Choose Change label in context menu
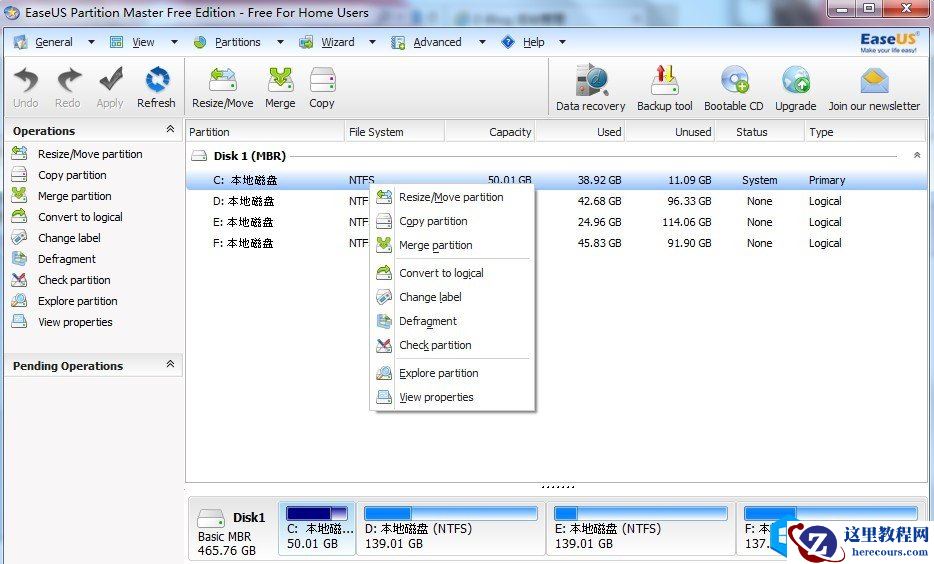This screenshot has height=564, width=934. [x=452, y=297]
